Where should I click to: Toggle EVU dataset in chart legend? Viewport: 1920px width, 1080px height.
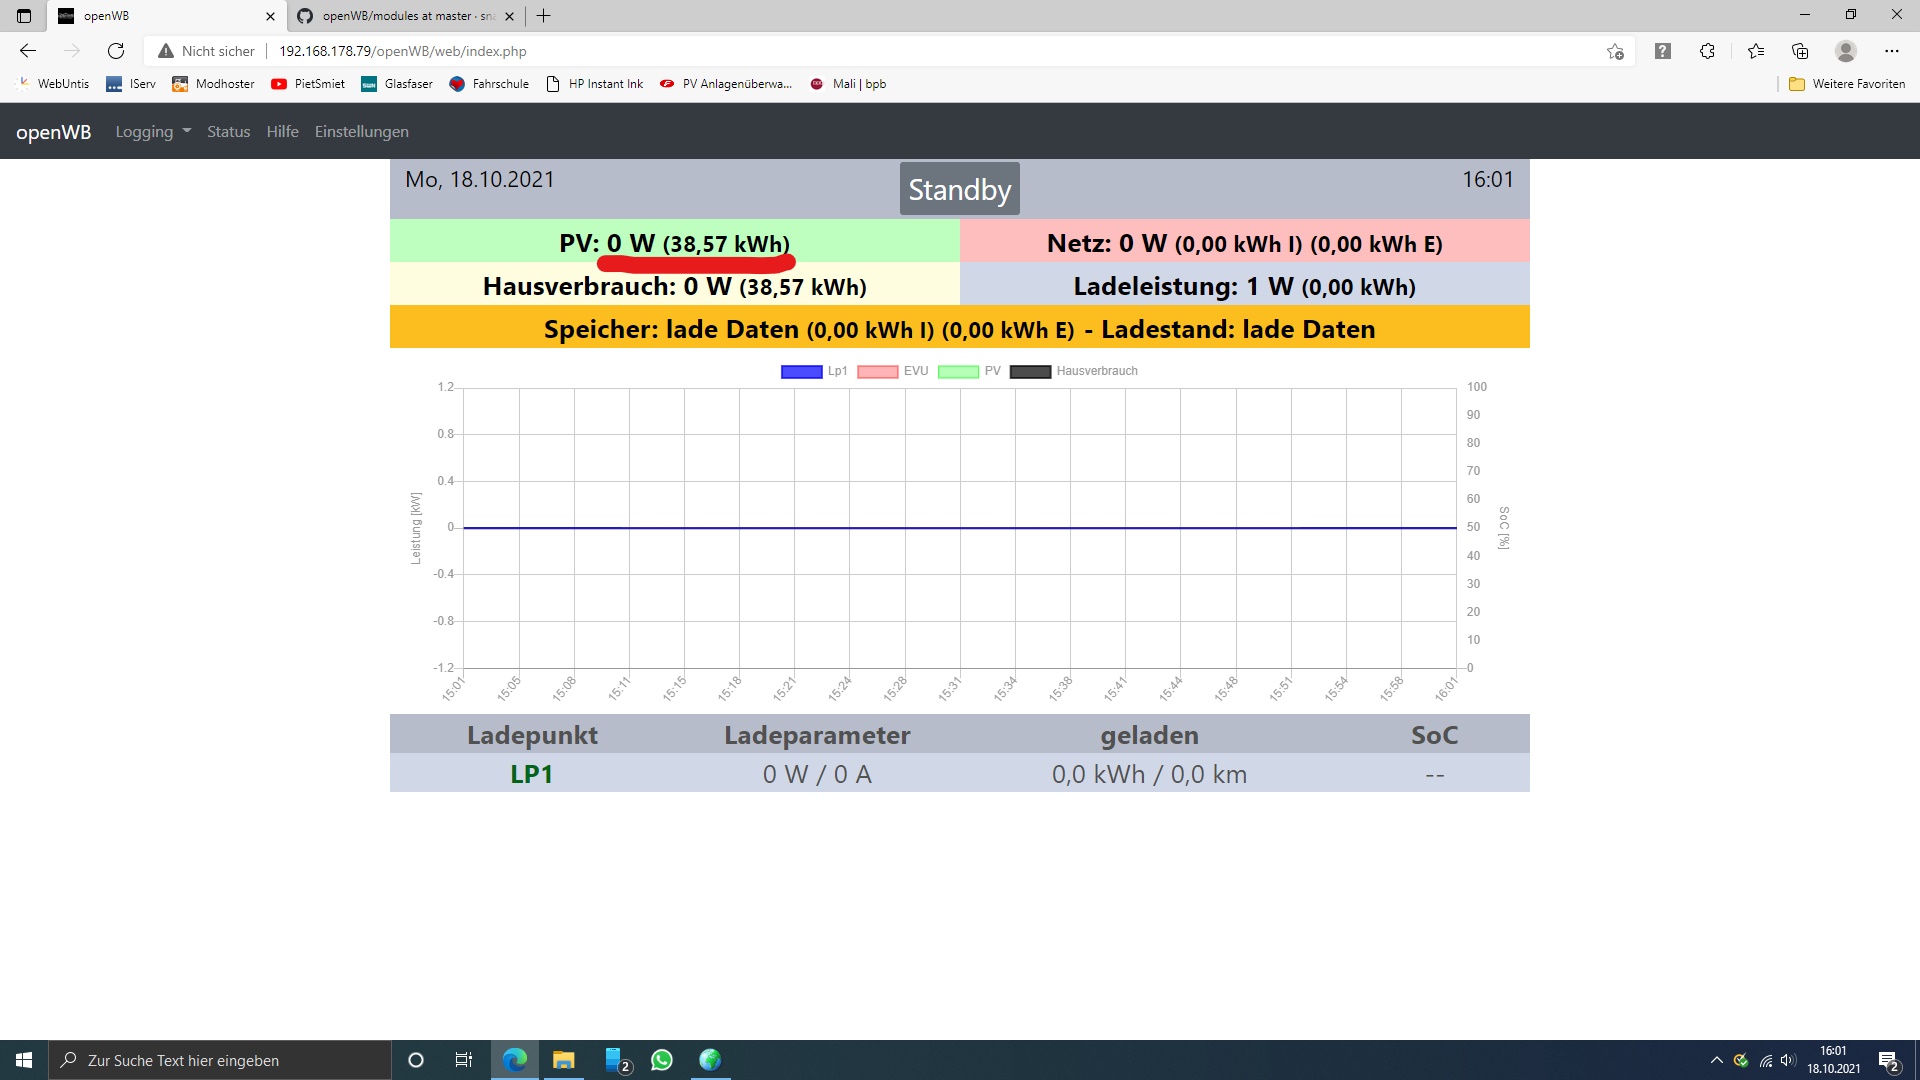click(878, 371)
